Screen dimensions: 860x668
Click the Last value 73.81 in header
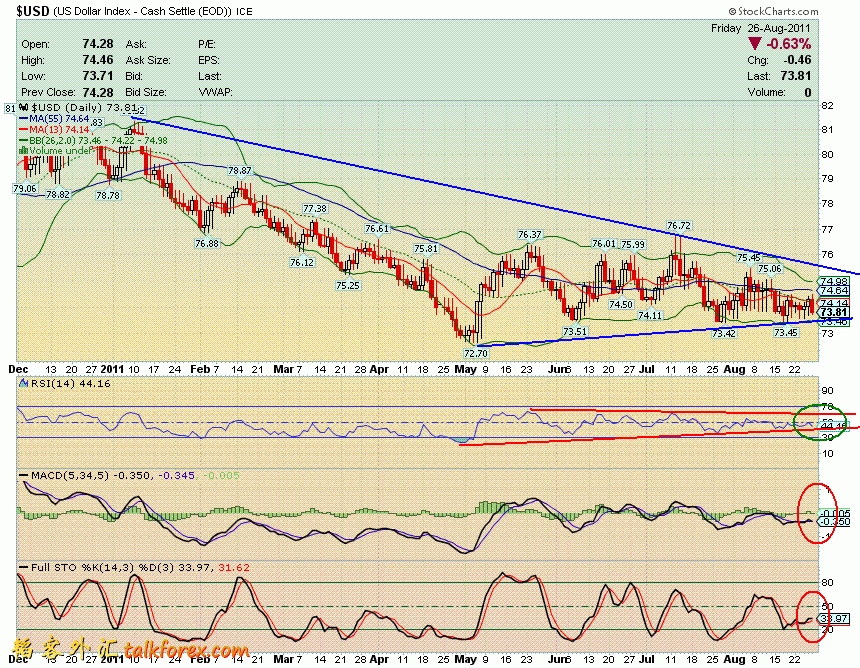[796, 76]
